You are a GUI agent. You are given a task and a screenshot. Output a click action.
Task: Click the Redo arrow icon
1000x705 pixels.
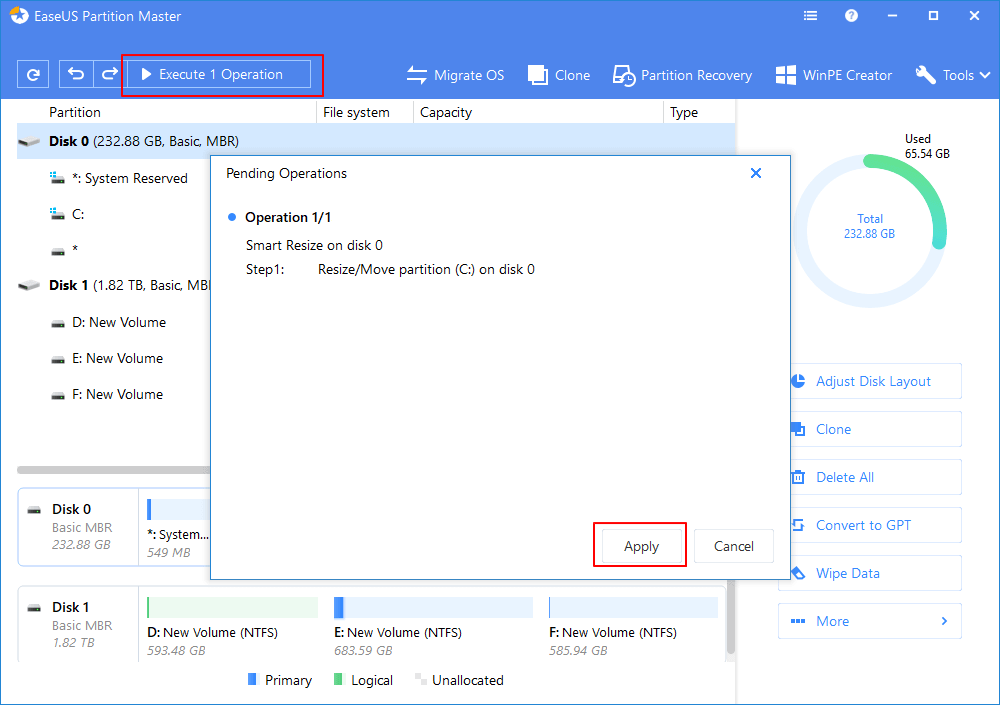click(x=108, y=75)
